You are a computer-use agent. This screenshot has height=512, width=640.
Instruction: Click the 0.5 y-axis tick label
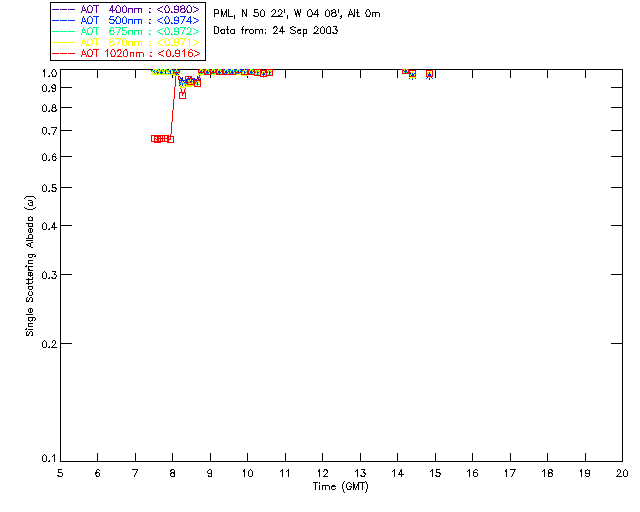[49, 188]
